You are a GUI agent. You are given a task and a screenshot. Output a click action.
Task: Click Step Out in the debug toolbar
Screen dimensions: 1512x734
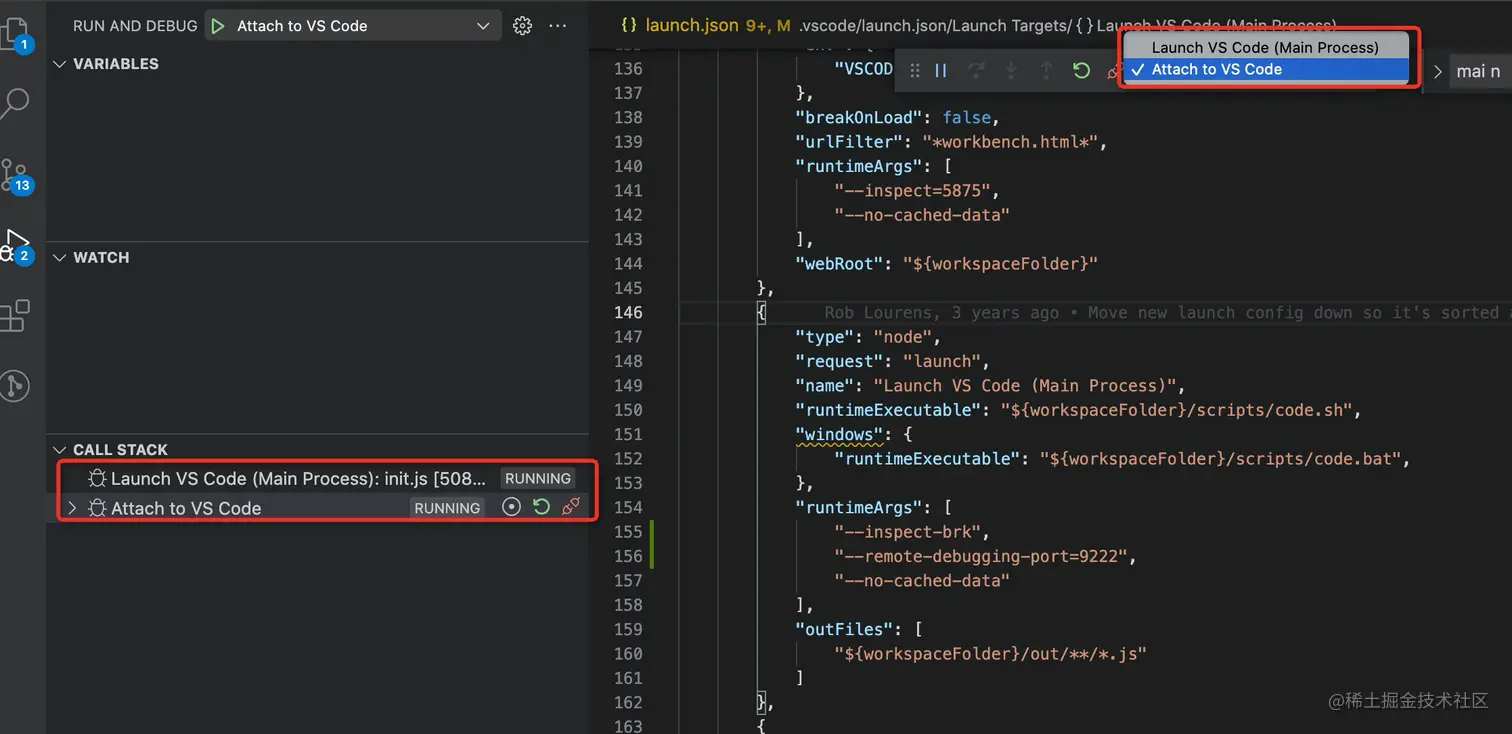1046,71
